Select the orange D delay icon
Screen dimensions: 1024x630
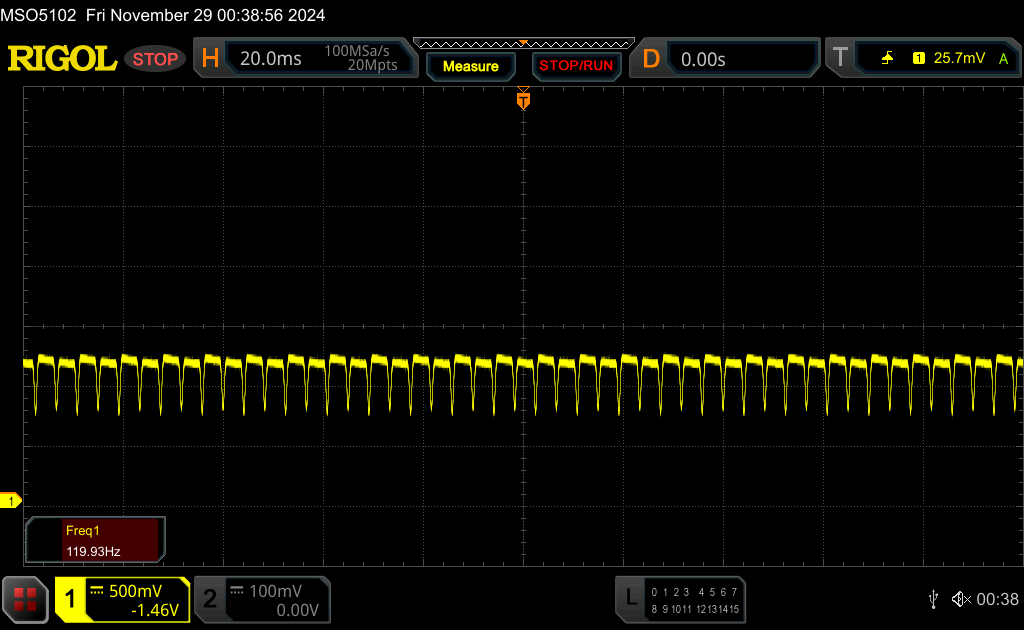tap(651, 59)
